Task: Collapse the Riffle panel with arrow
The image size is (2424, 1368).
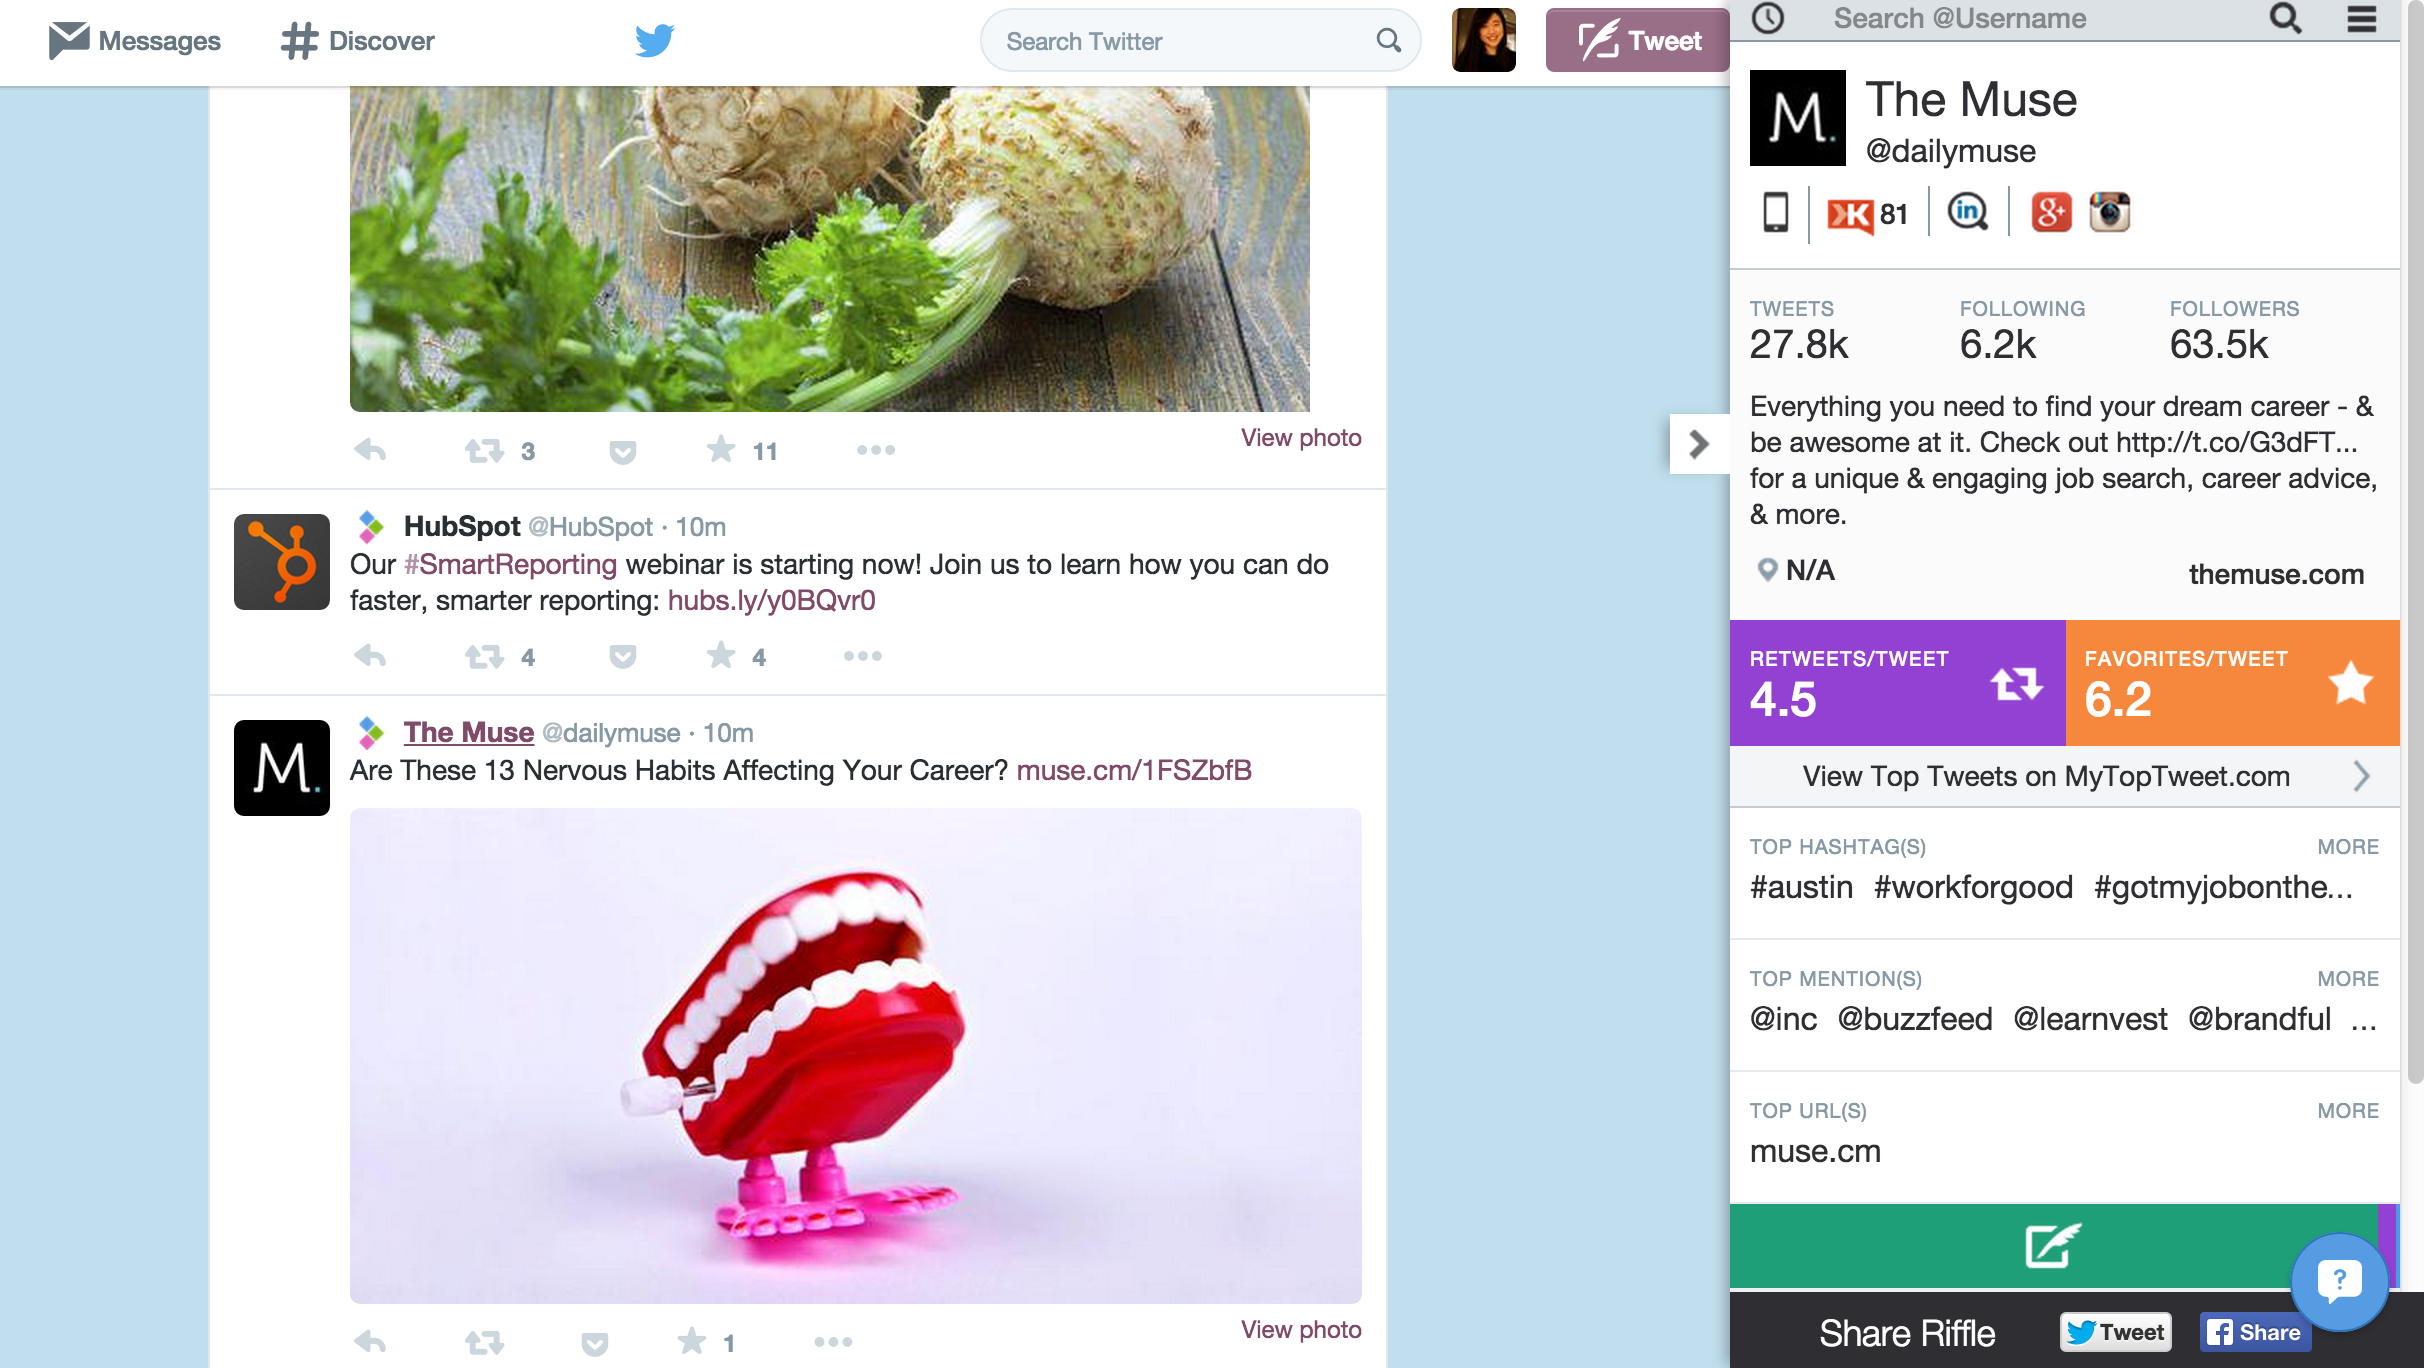Action: click(1699, 444)
